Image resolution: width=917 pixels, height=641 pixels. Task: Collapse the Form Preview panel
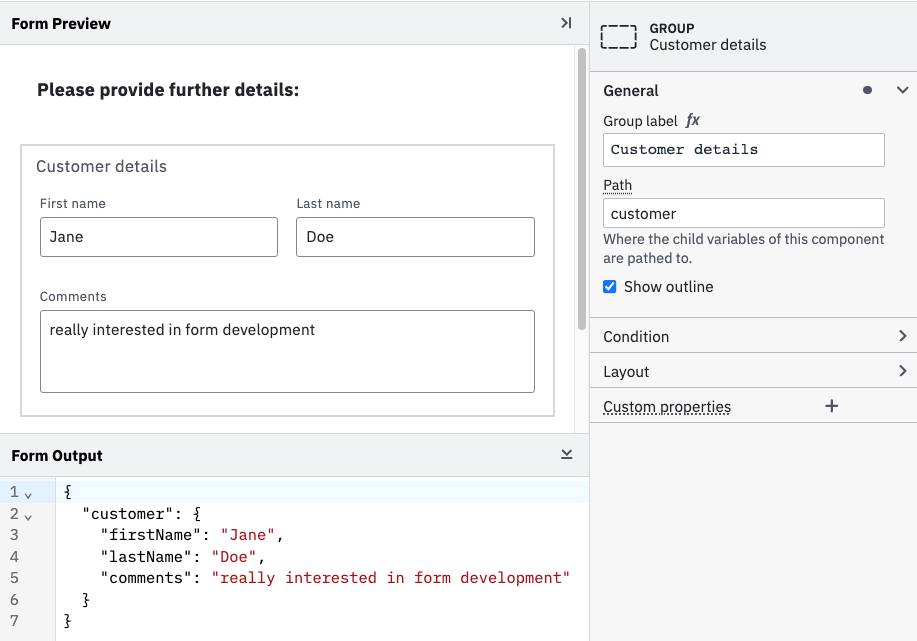[566, 23]
